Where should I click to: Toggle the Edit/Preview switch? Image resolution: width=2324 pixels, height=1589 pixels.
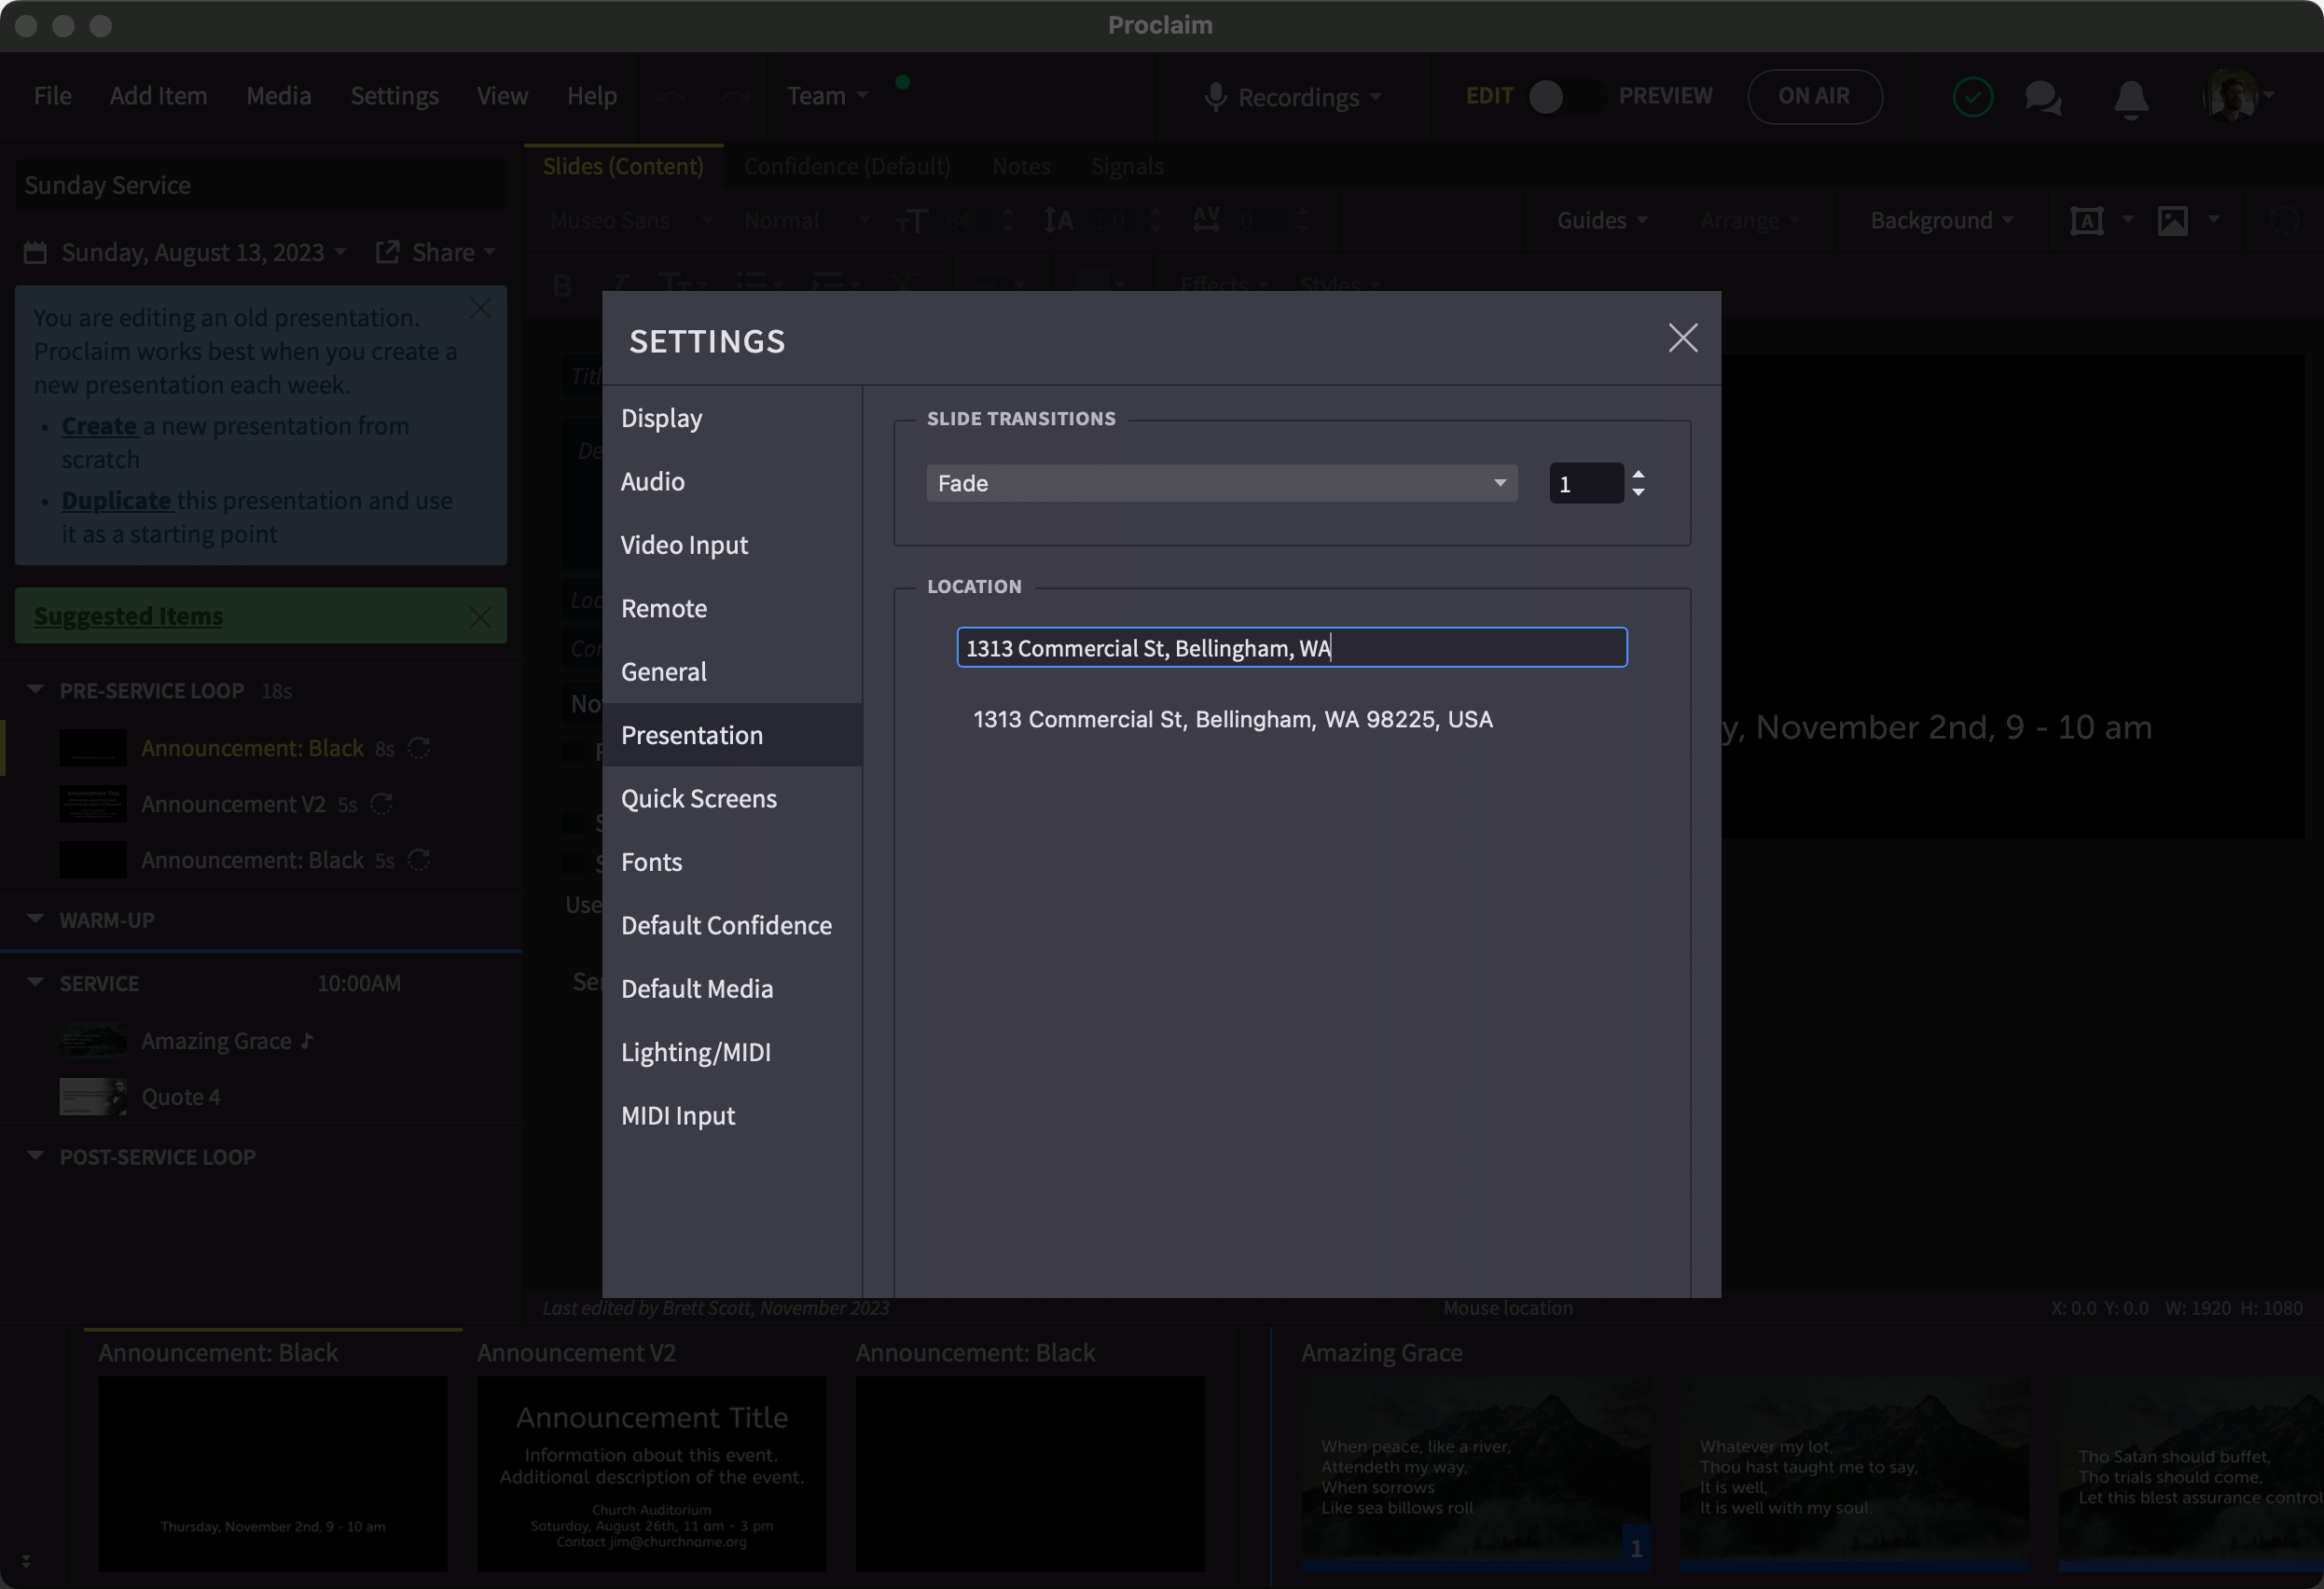pyautogui.click(x=1564, y=96)
